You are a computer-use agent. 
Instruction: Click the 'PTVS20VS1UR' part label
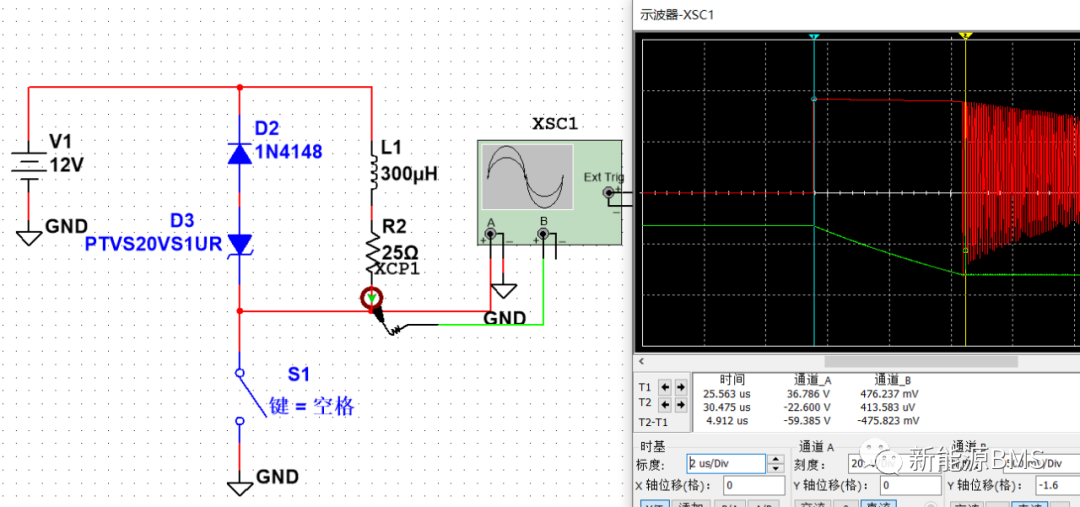pyautogui.click(x=152, y=244)
